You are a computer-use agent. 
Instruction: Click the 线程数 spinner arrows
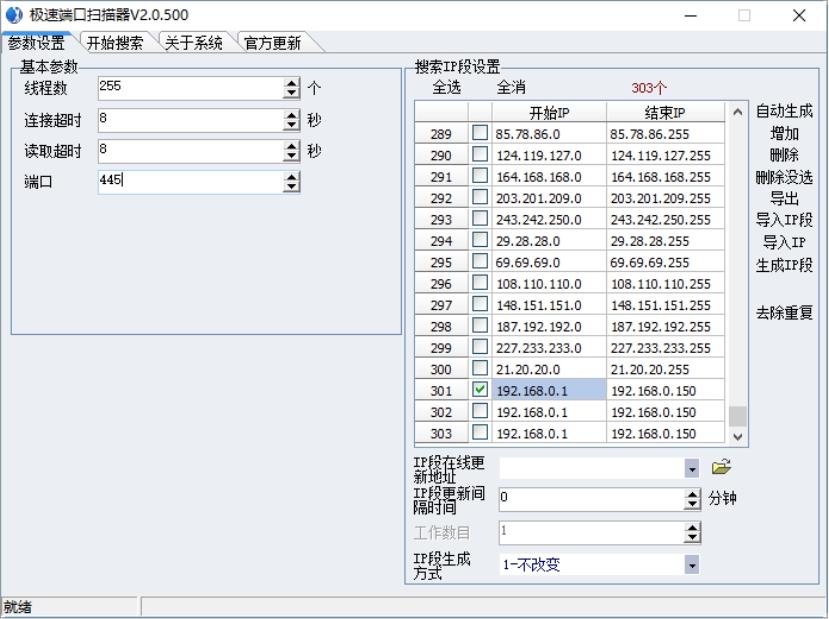tap(292, 88)
